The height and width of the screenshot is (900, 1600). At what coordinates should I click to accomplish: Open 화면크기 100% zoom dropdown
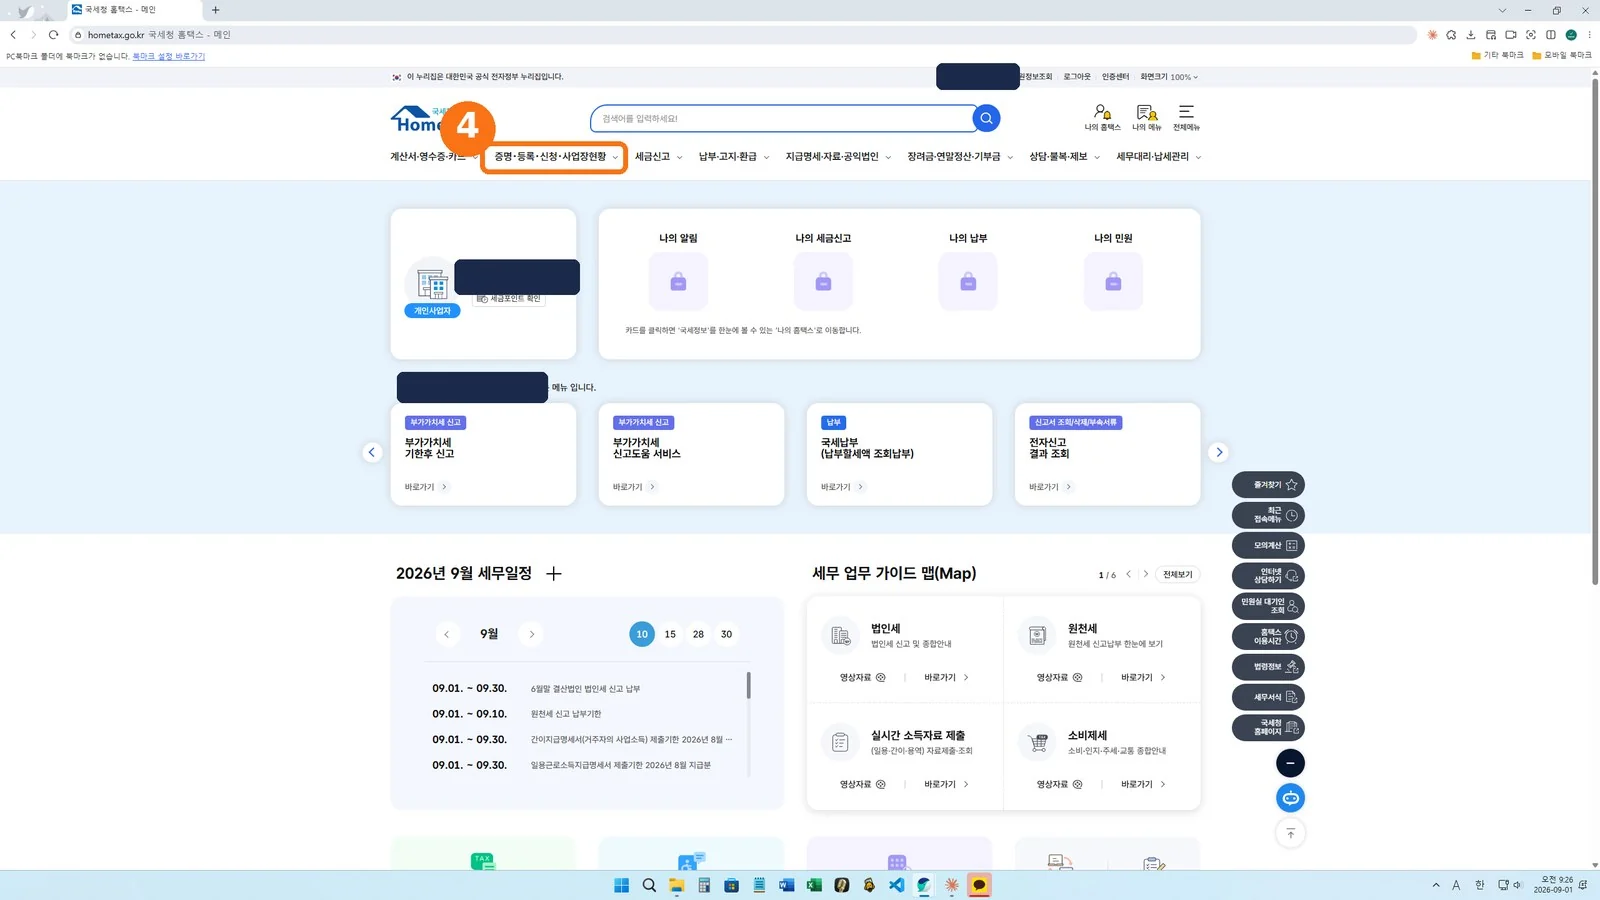[x=1169, y=77]
